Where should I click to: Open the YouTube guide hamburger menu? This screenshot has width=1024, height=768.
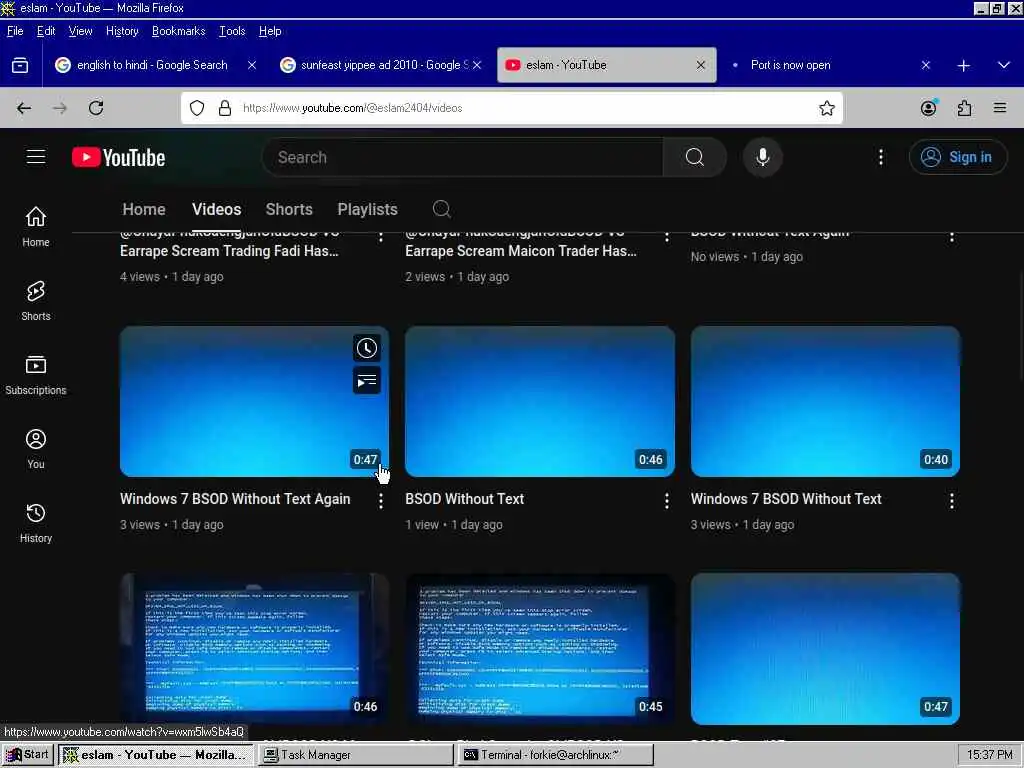(36, 157)
